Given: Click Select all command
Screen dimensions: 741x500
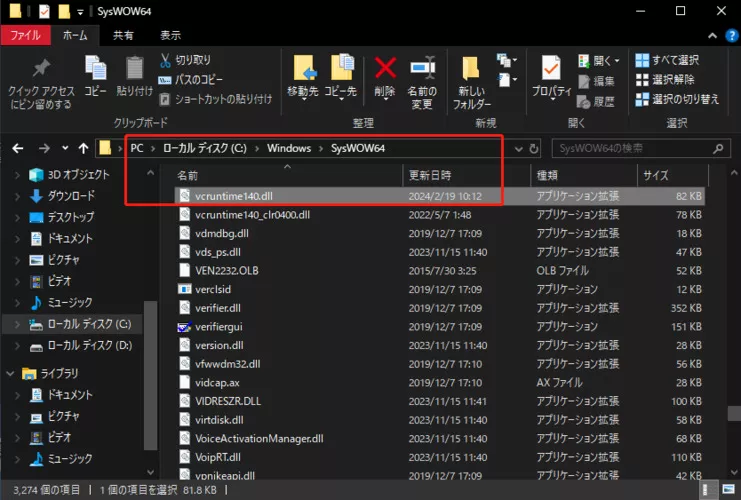Looking at the screenshot, I should point(667,60).
